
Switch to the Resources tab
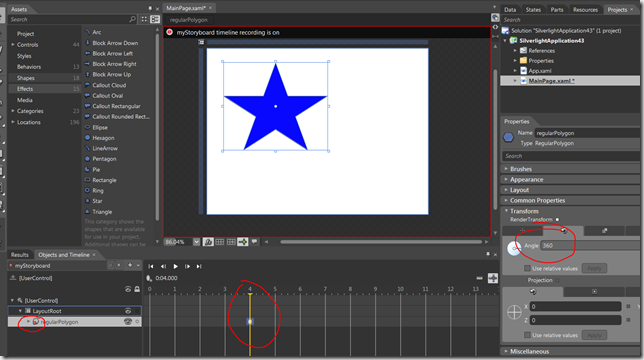coord(585,9)
